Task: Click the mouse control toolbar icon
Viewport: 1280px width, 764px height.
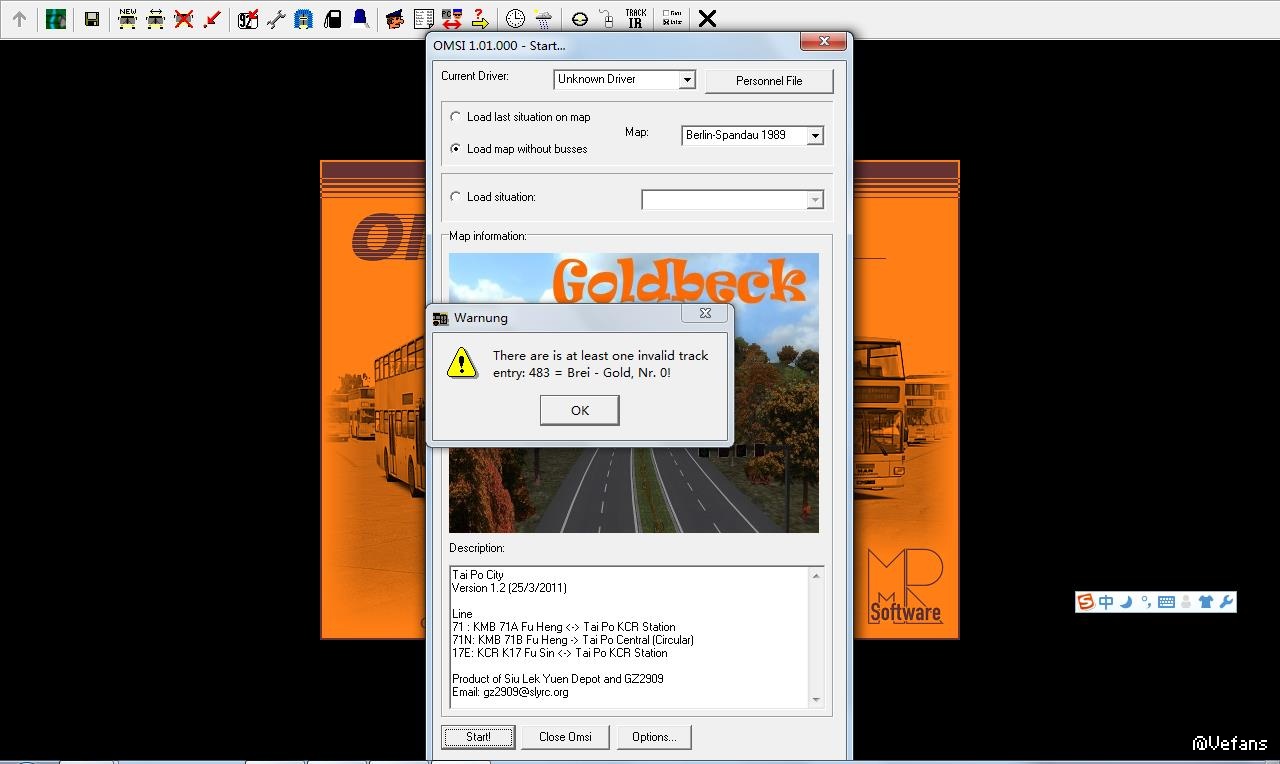Action: point(607,19)
